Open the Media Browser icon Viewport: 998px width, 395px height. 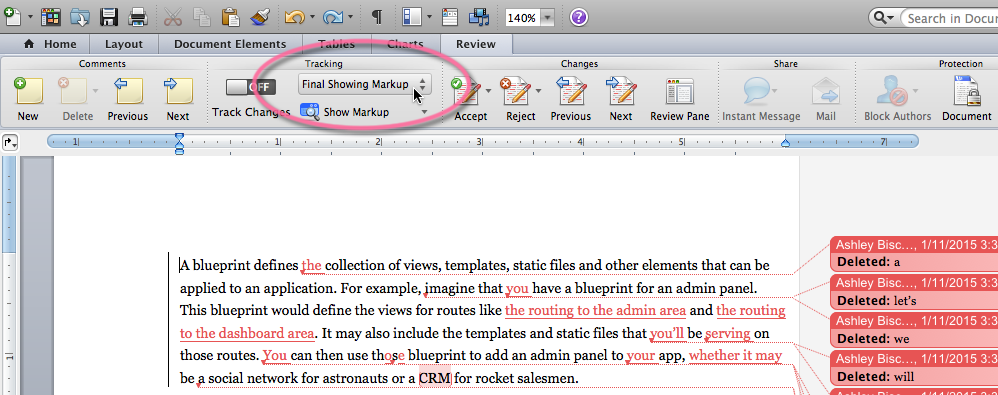pyautogui.click(x=479, y=17)
